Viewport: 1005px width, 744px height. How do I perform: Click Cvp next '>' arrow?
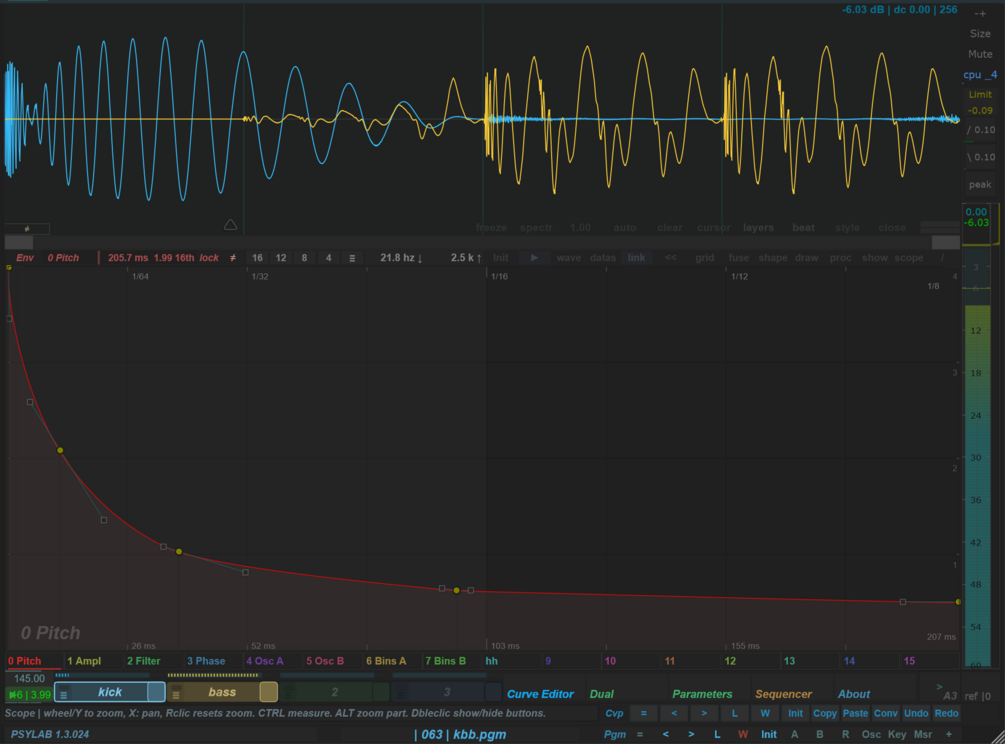point(704,713)
